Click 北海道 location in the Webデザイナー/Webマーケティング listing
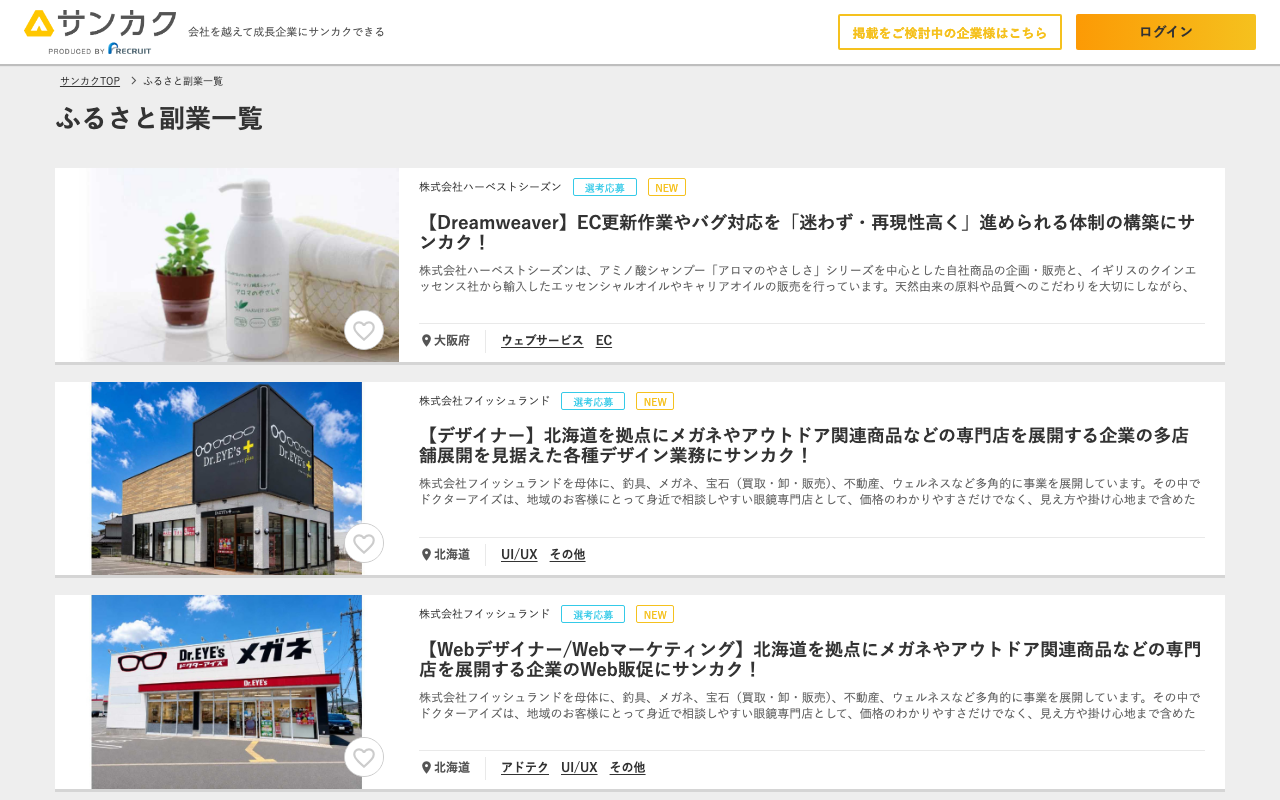Screen dimensions: 1280x800 (x=452, y=768)
